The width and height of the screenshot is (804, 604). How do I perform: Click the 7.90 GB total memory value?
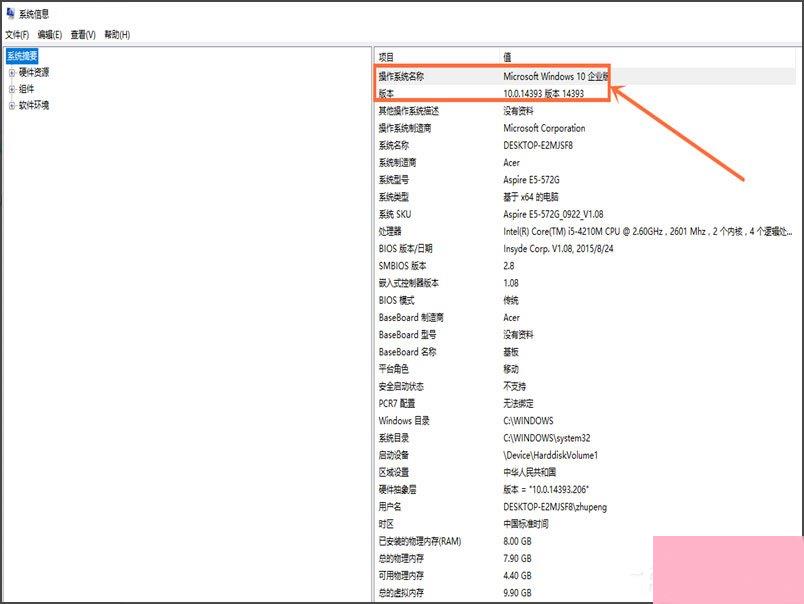517,558
